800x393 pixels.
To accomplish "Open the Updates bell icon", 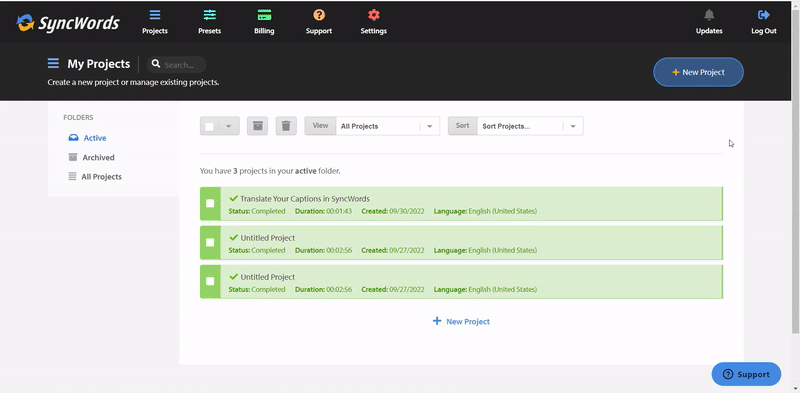I will pos(709,15).
